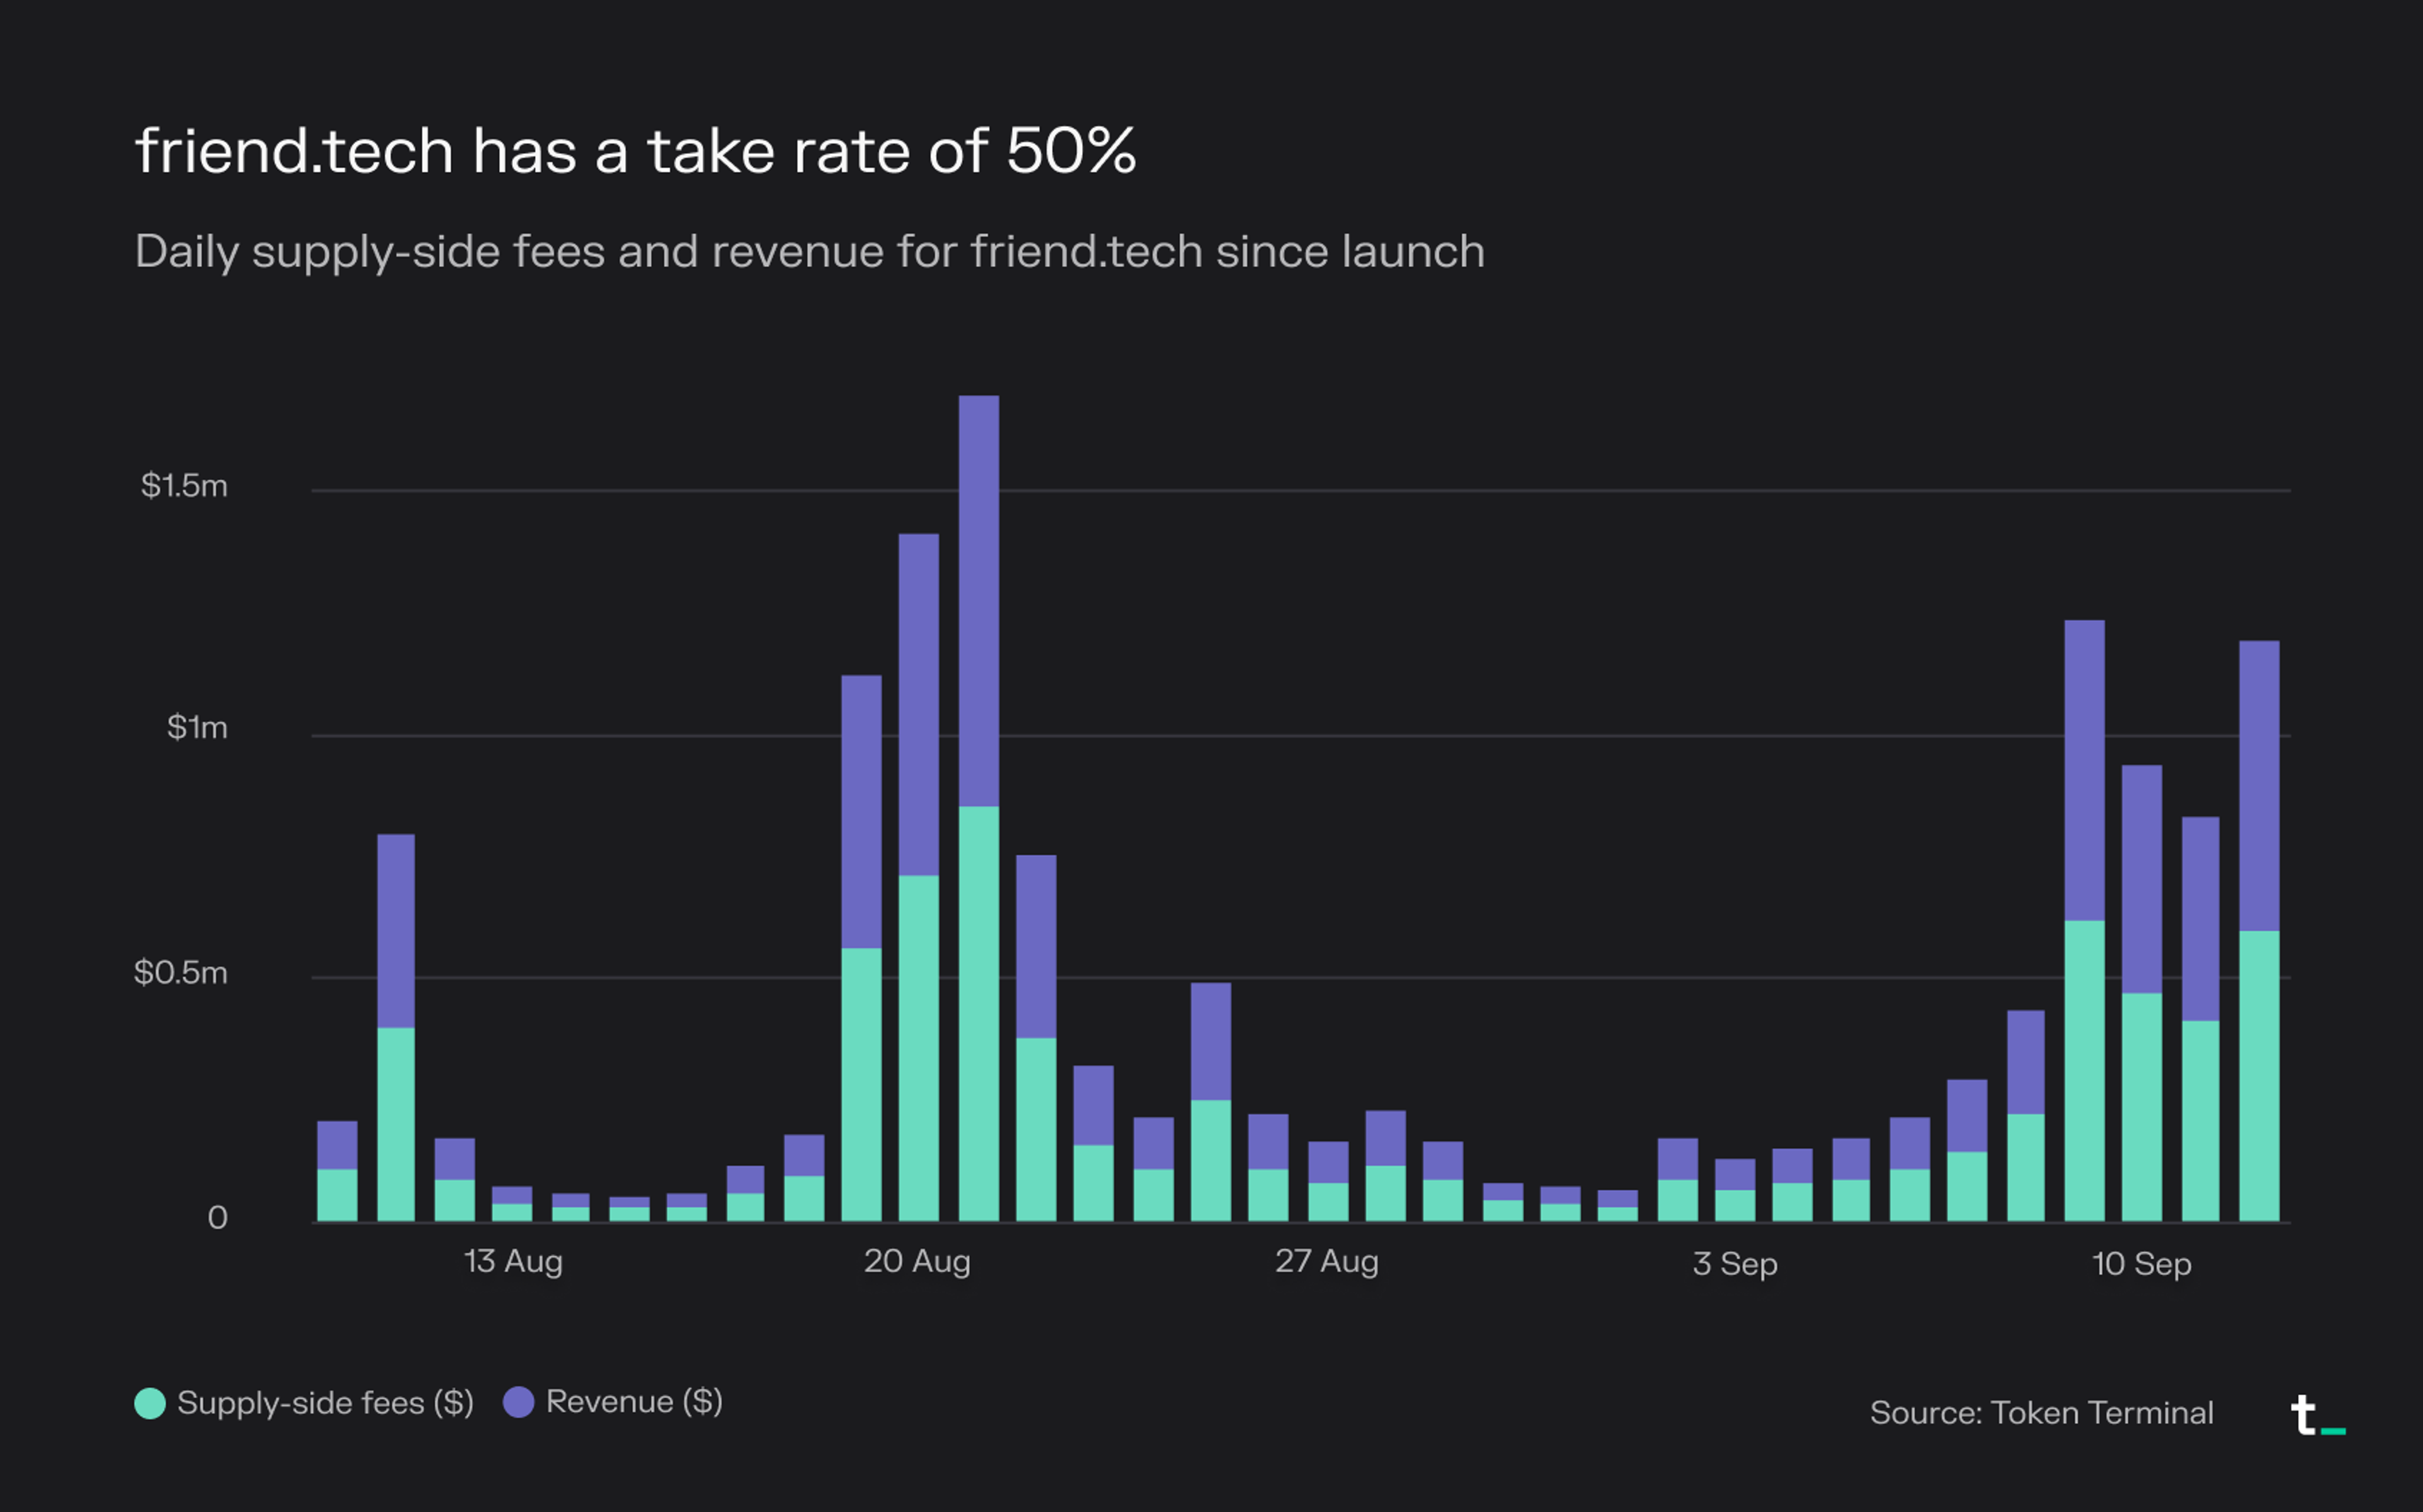
Task: Click the chart title about 50% take rate
Action: 636,152
